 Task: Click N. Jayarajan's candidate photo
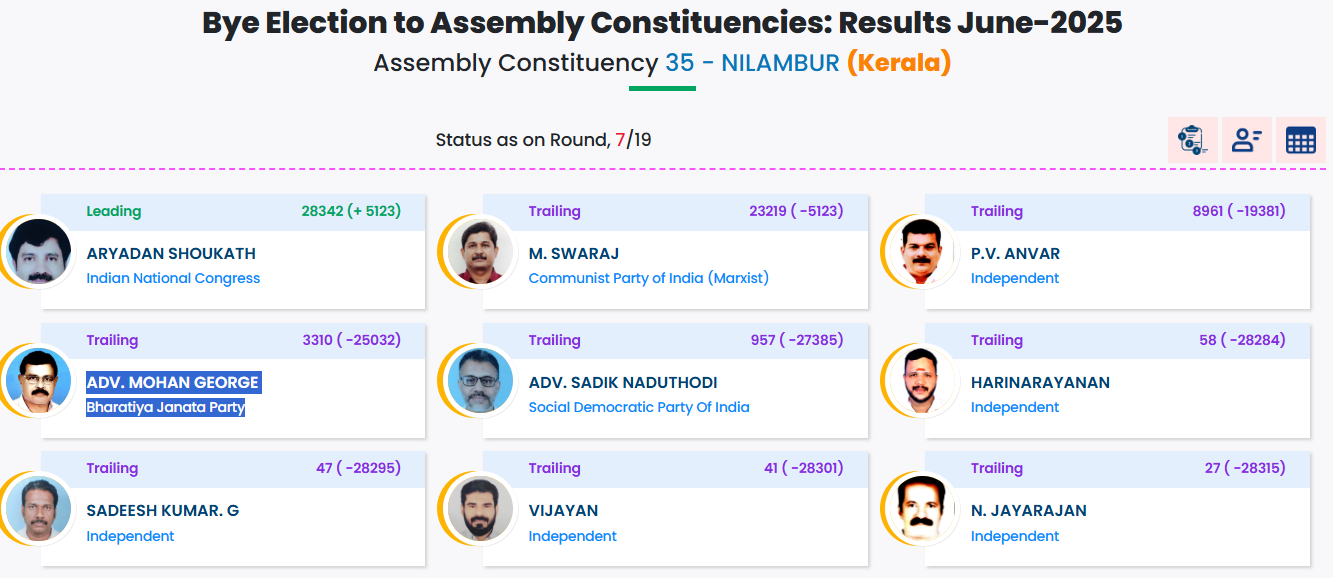pyautogui.click(x=922, y=509)
